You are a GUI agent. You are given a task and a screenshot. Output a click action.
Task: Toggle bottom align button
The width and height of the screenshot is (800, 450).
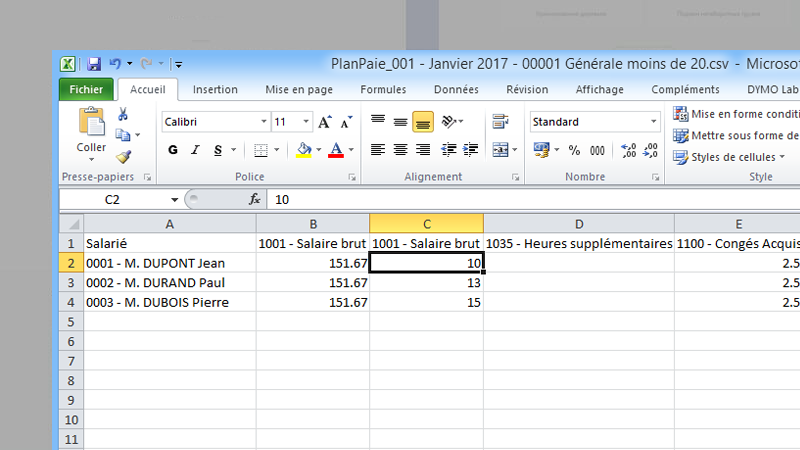423,122
